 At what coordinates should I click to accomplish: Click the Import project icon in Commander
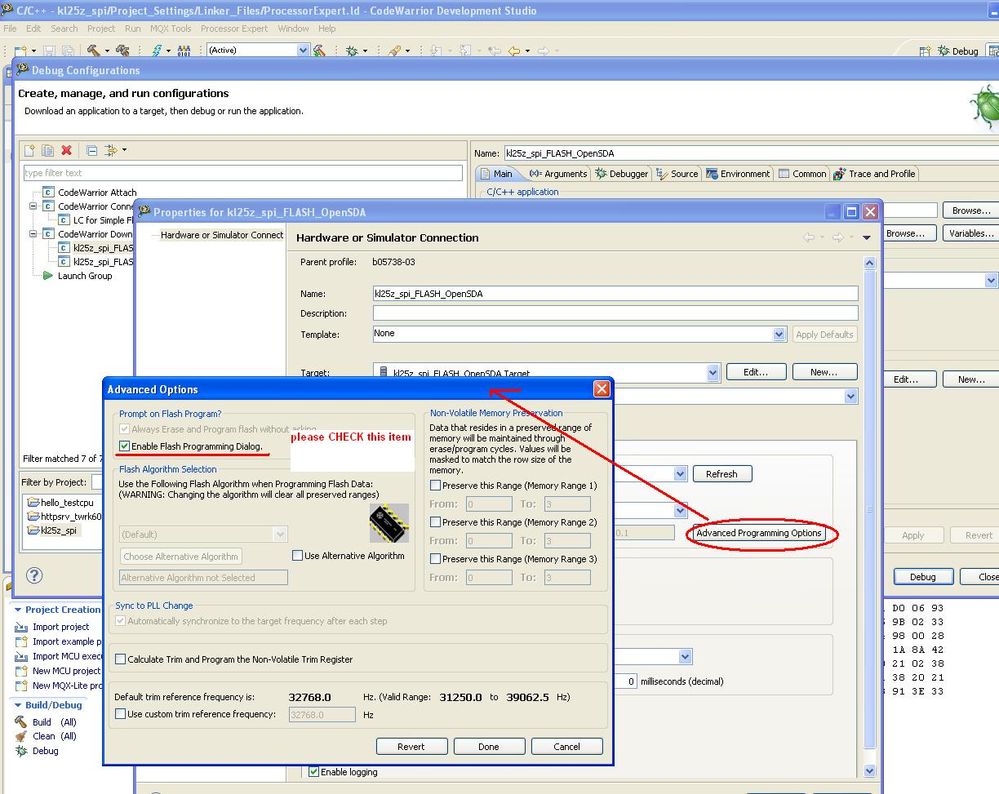pyautogui.click(x=21, y=627)
